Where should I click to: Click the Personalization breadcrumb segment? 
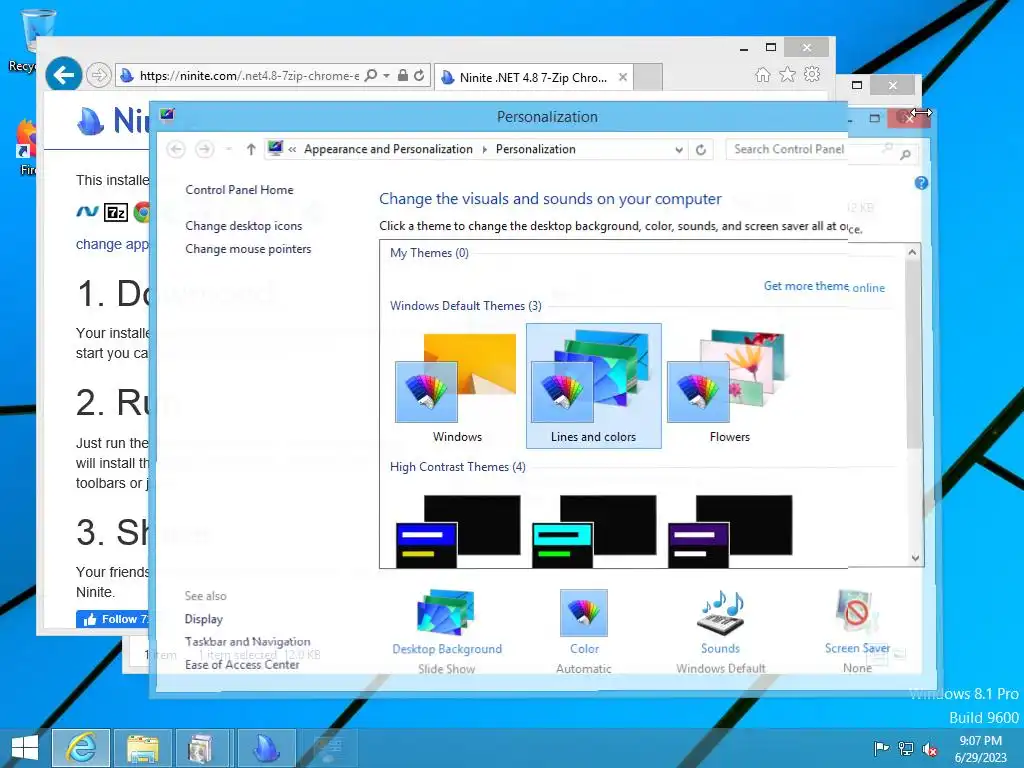[536, 149]
